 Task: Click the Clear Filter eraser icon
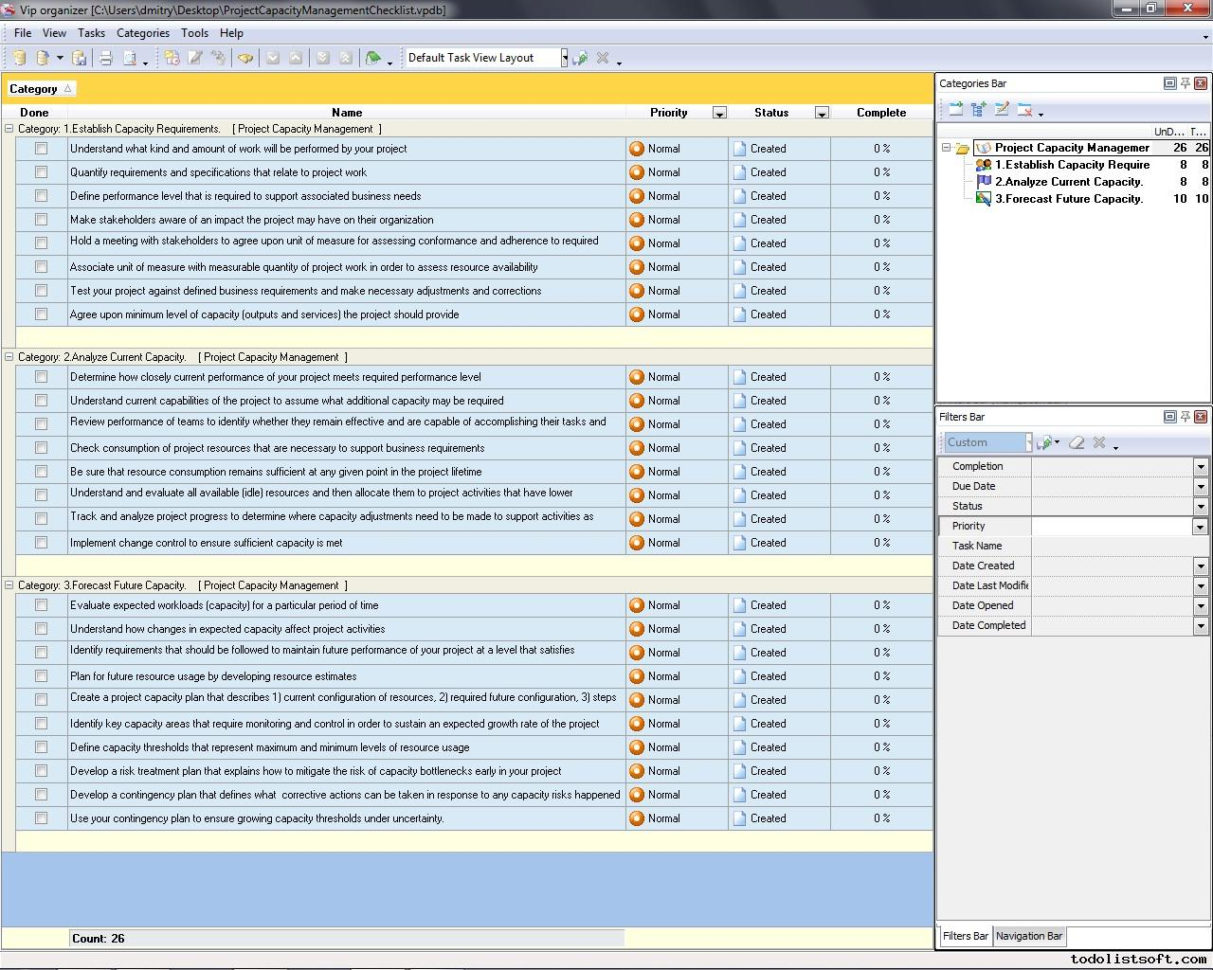pos(1077,443)
